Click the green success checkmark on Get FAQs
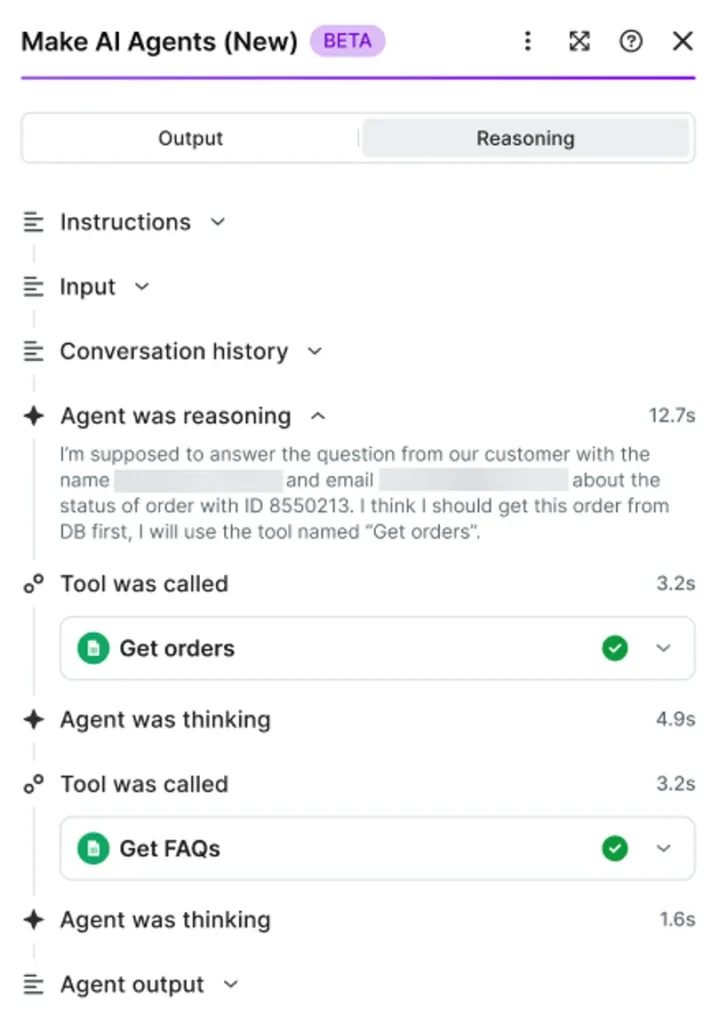 pos(615,848)
